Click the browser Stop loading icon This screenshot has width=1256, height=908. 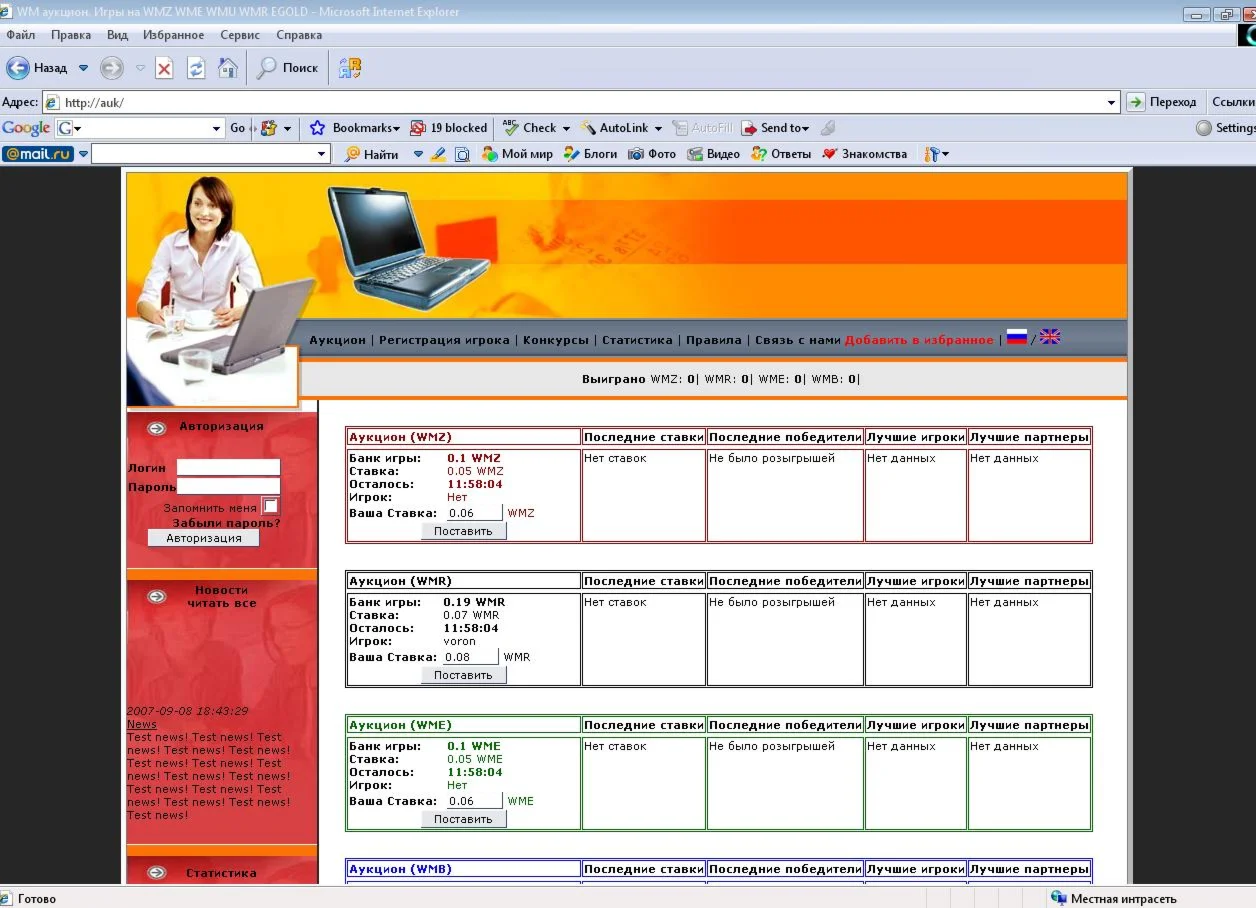[164, 68]
